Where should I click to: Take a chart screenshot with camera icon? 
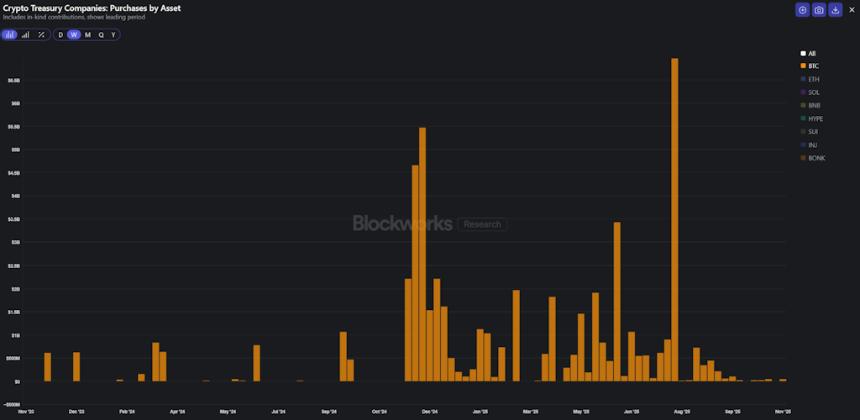pos(819,10)
